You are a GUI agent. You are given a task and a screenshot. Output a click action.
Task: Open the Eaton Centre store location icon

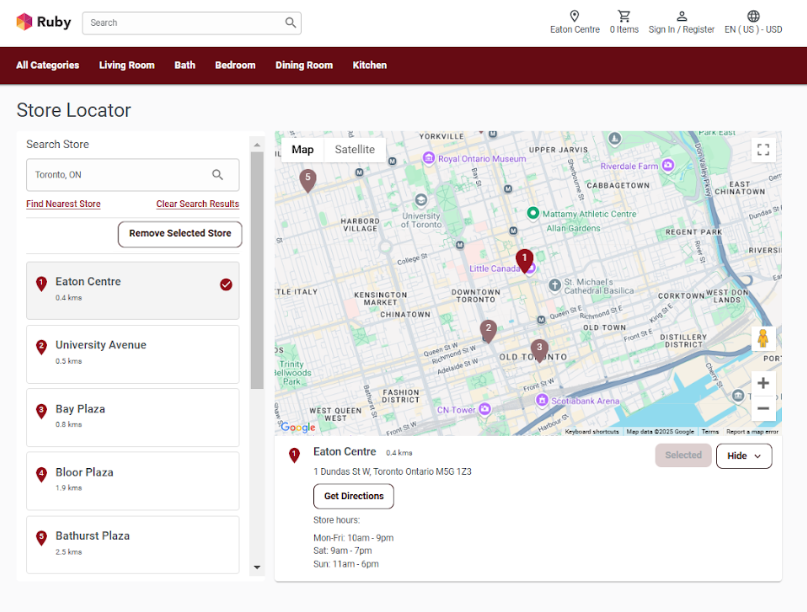574,16
